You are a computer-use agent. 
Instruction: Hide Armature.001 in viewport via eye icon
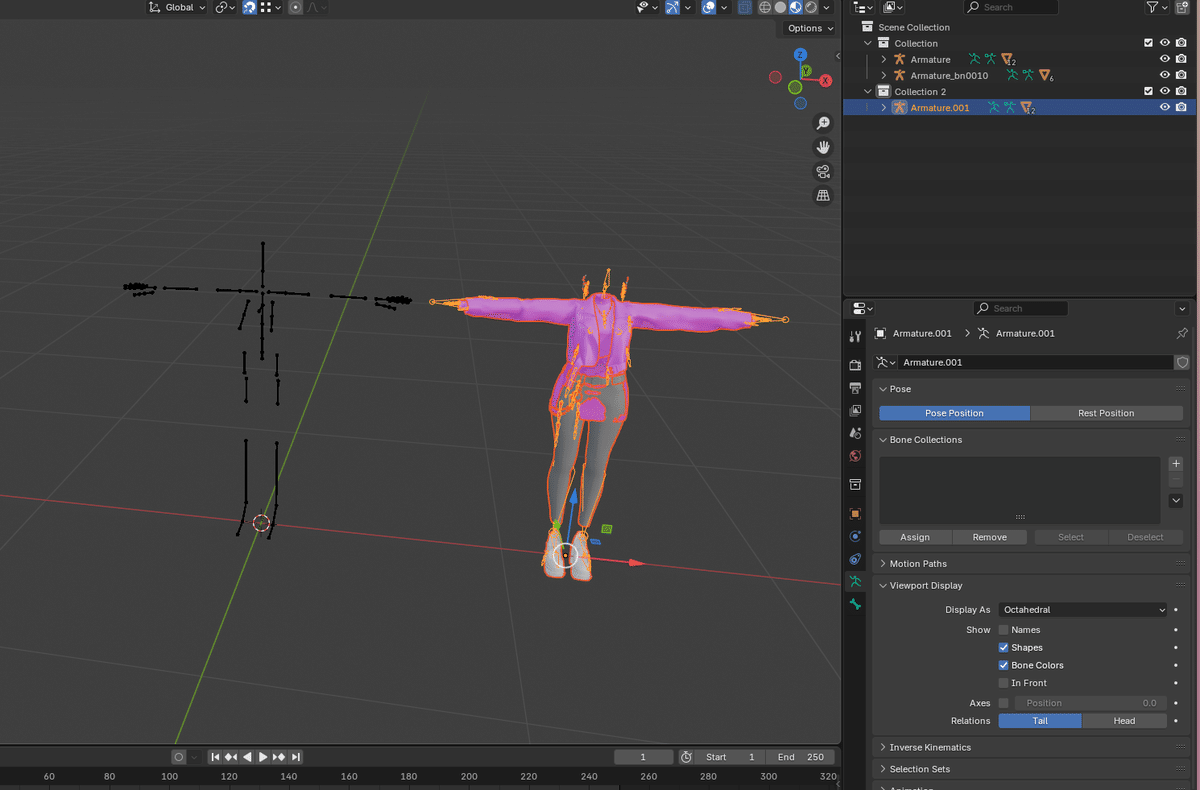click(1164, 107)
